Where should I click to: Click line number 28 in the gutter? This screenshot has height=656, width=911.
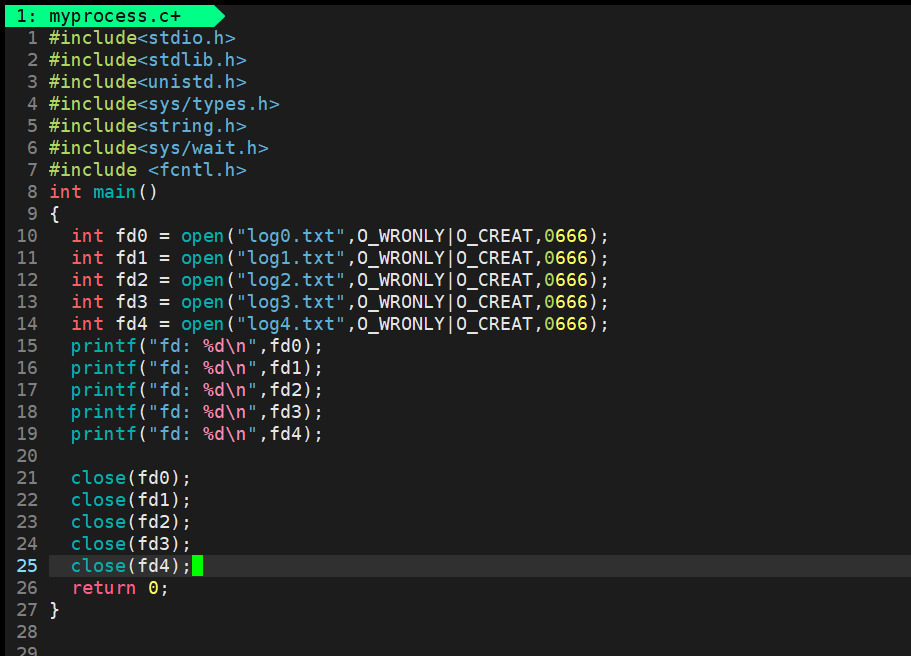click(x=27, y=632)
